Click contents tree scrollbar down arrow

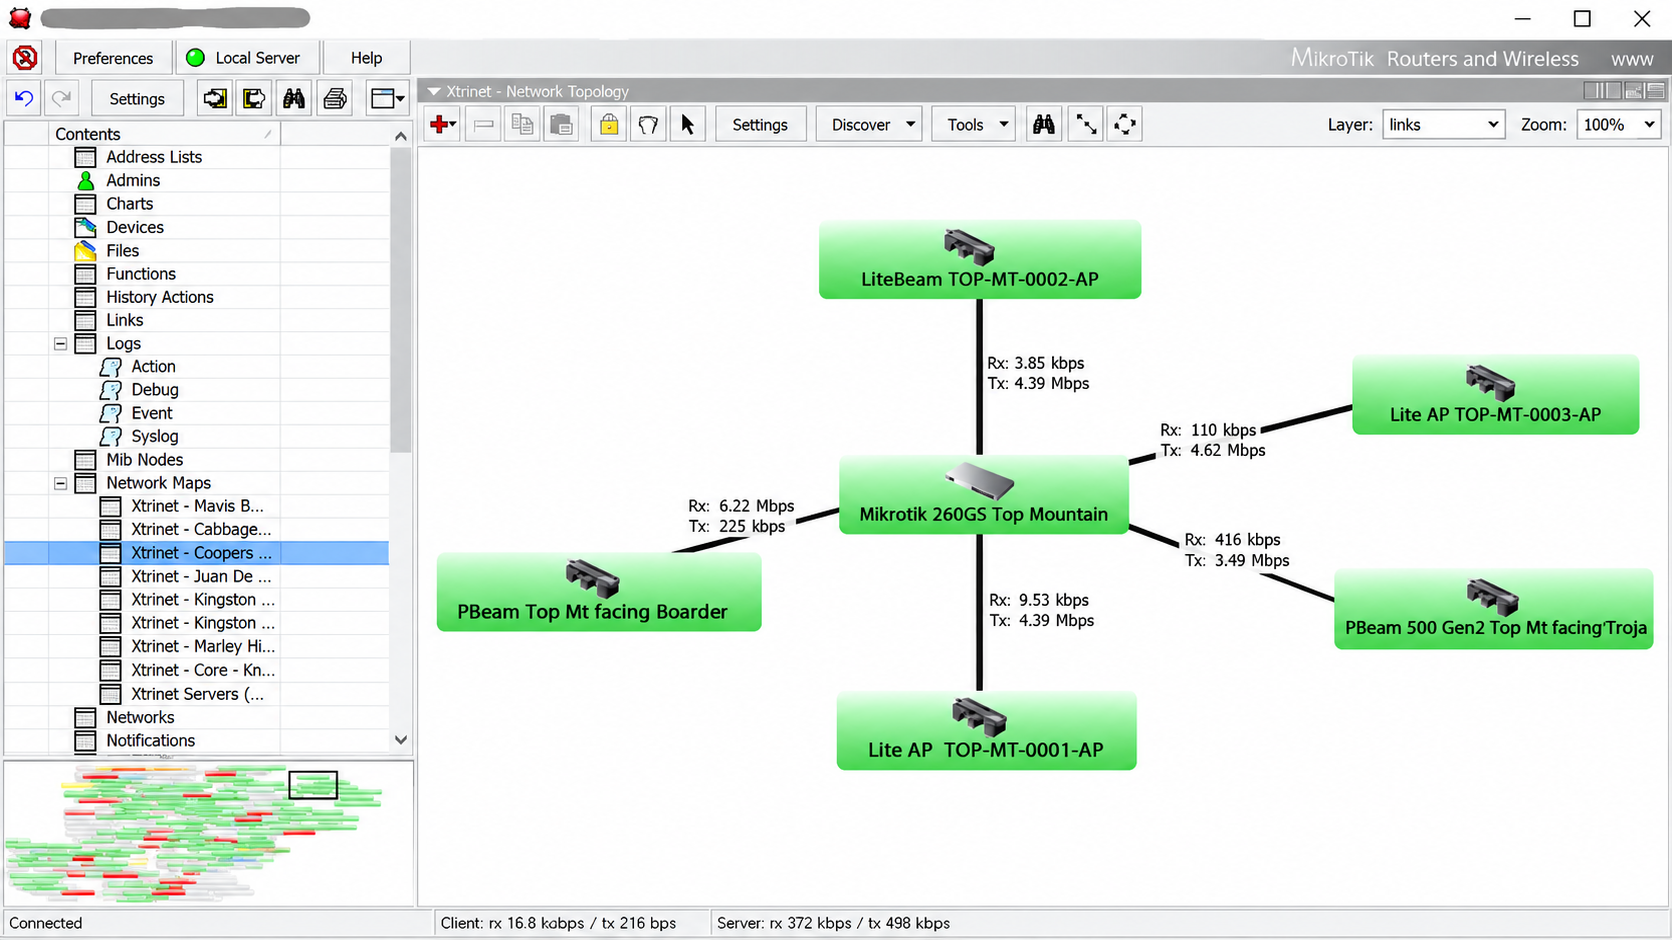click(401, 740)
